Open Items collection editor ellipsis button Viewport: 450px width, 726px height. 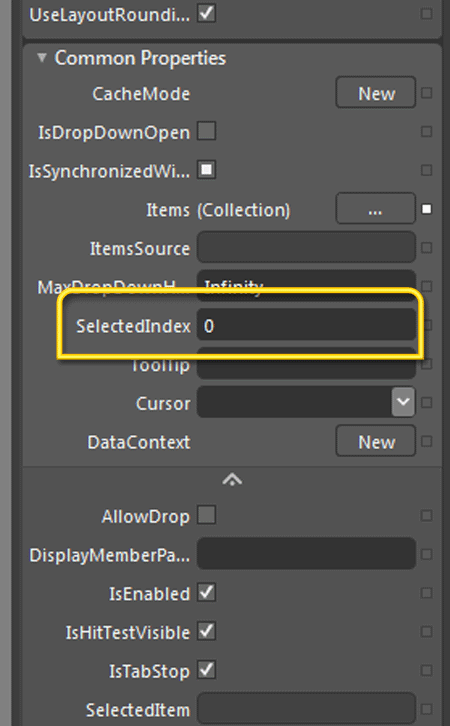point(375,209)
